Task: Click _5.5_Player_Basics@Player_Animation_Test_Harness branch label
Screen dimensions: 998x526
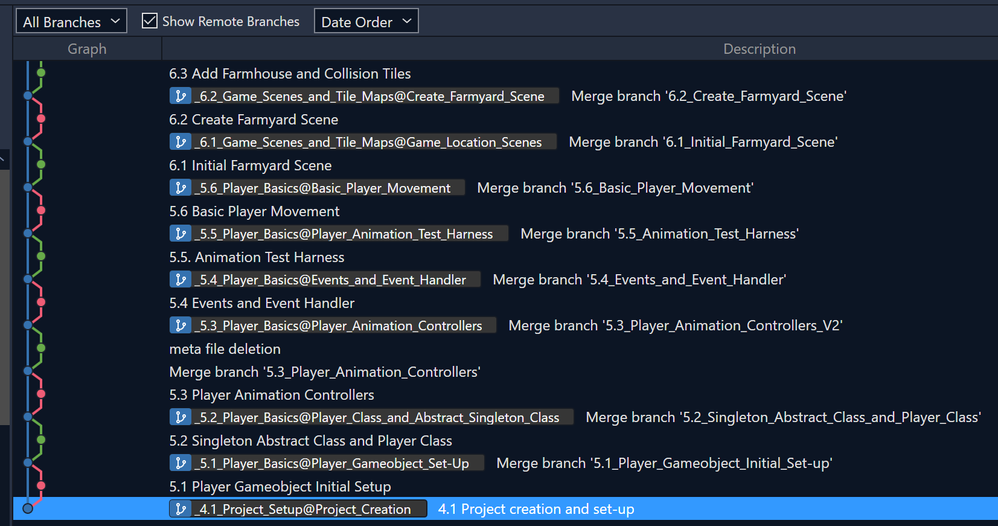Action: pos(339,234)
